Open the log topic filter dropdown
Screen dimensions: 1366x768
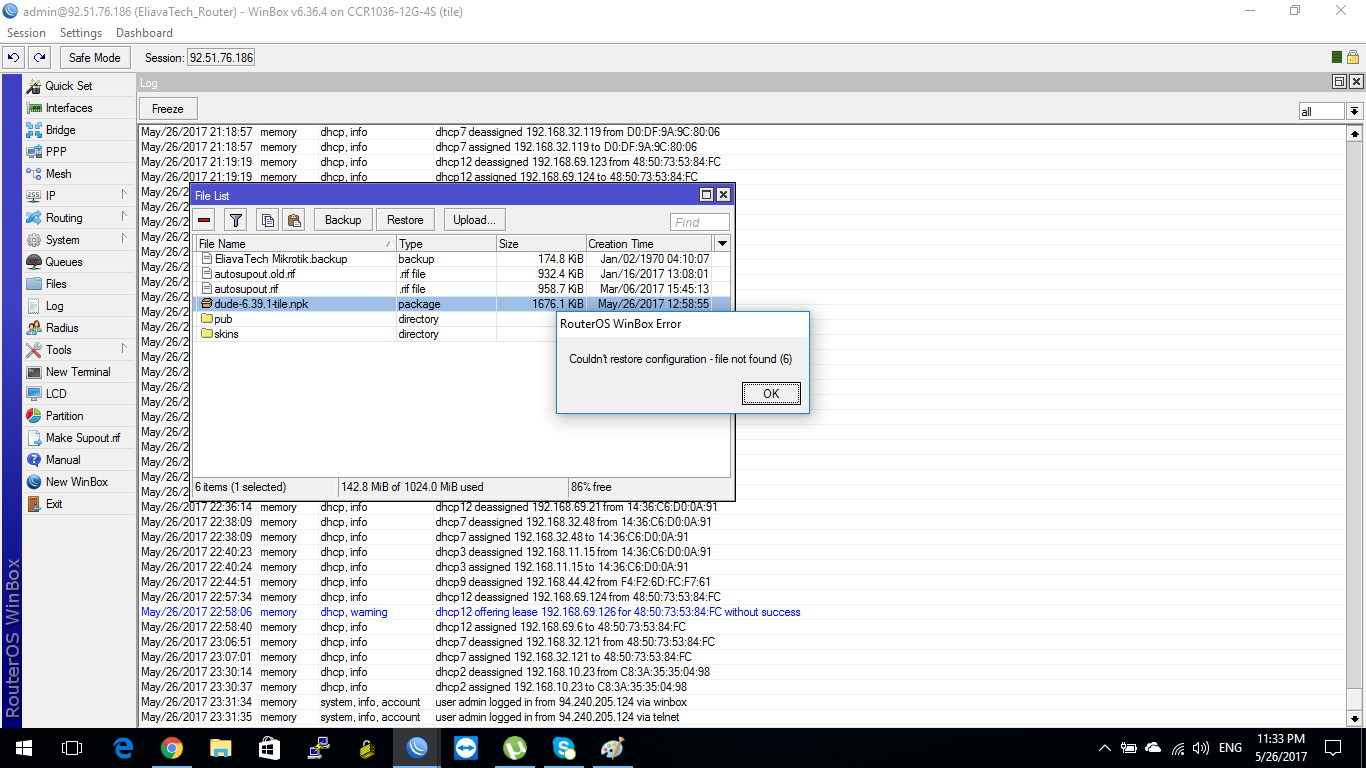[x=1355, y=112]
